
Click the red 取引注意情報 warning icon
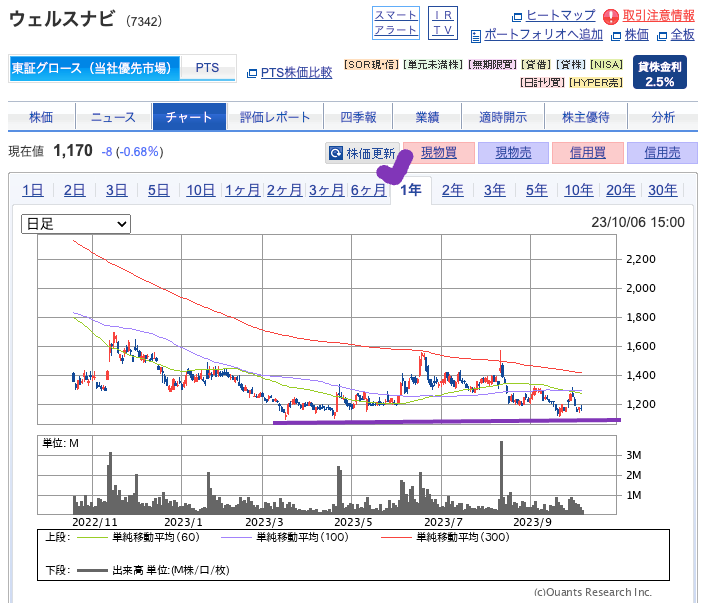click(611, 17)
